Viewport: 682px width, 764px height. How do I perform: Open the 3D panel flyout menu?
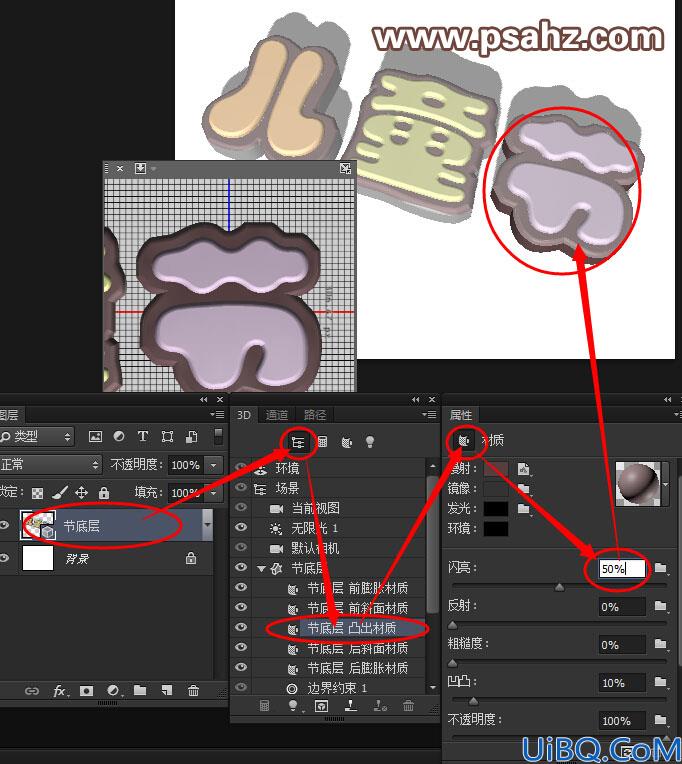click(429, 415)
